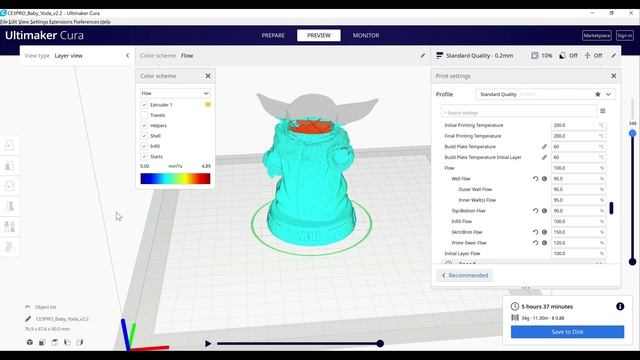
Task: Reset Wall Flow value with revert arrow
Action: pos(536,179)
